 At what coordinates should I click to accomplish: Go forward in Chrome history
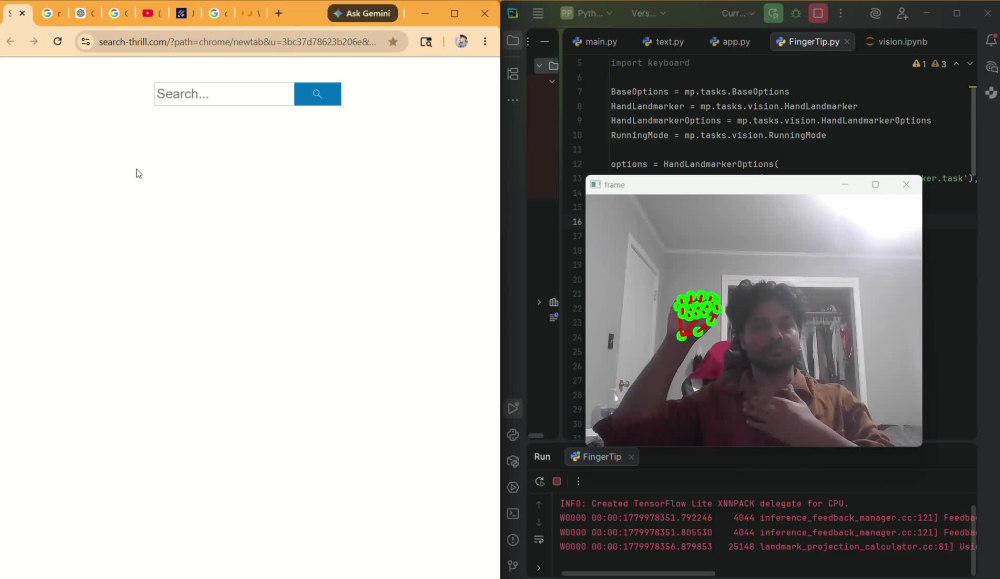pos(34,41)
